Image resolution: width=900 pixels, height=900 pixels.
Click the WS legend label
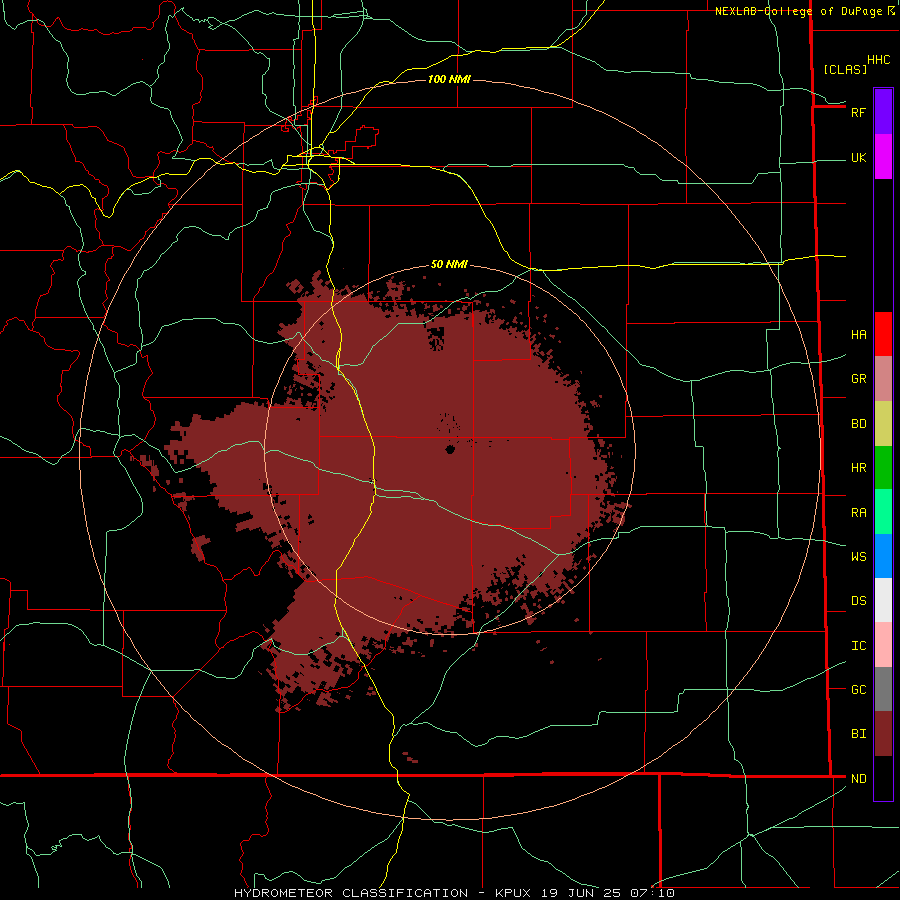pyautogui.click(x=858, y=556)
